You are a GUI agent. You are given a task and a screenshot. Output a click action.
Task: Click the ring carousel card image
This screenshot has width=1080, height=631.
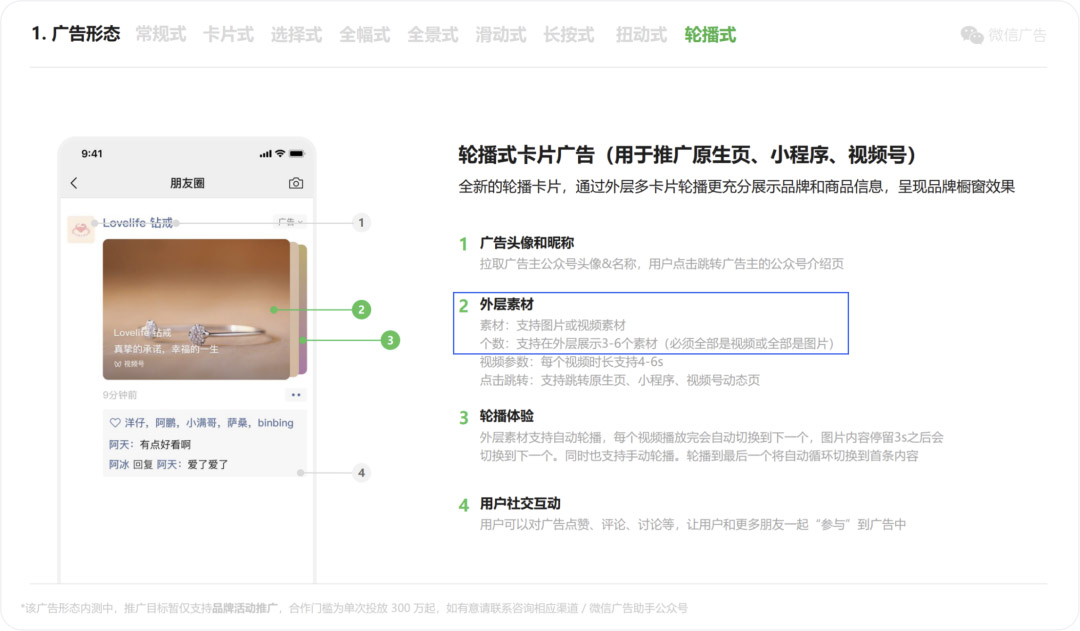coord(196,309)
